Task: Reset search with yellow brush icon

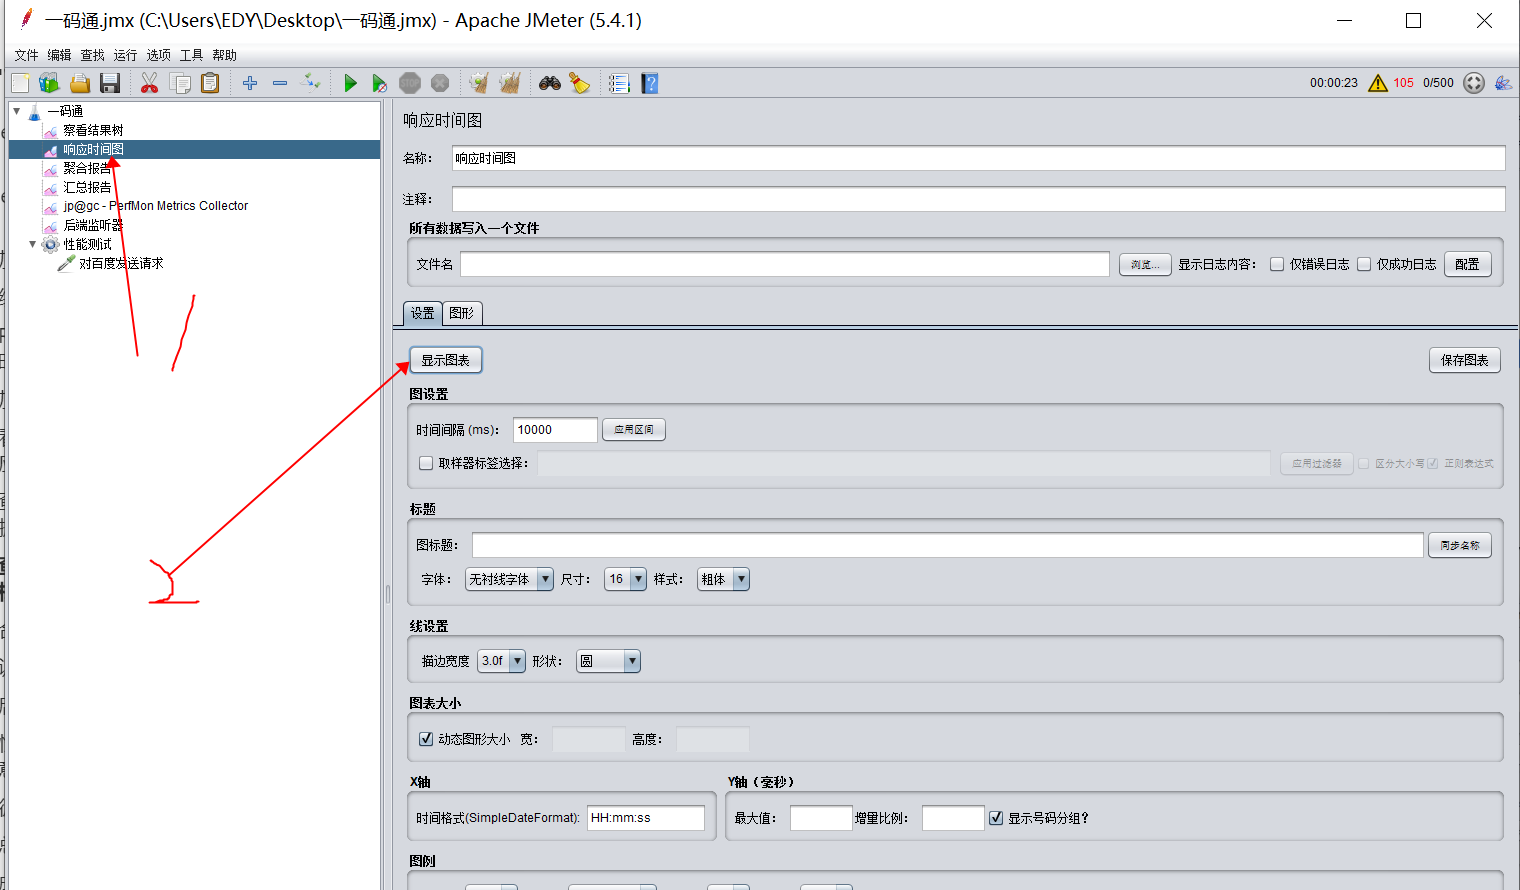Action: pos(580,83)
